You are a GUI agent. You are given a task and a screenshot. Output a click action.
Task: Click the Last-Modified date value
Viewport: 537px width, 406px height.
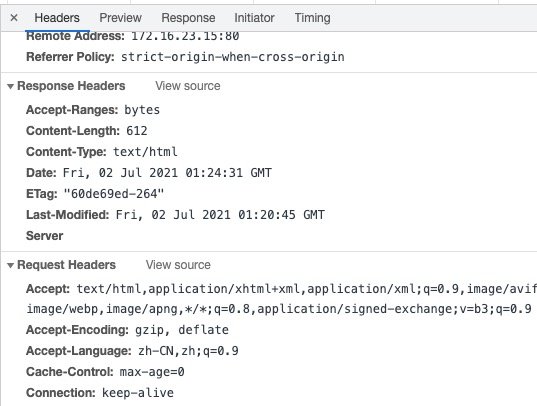(x=220, y=215)
